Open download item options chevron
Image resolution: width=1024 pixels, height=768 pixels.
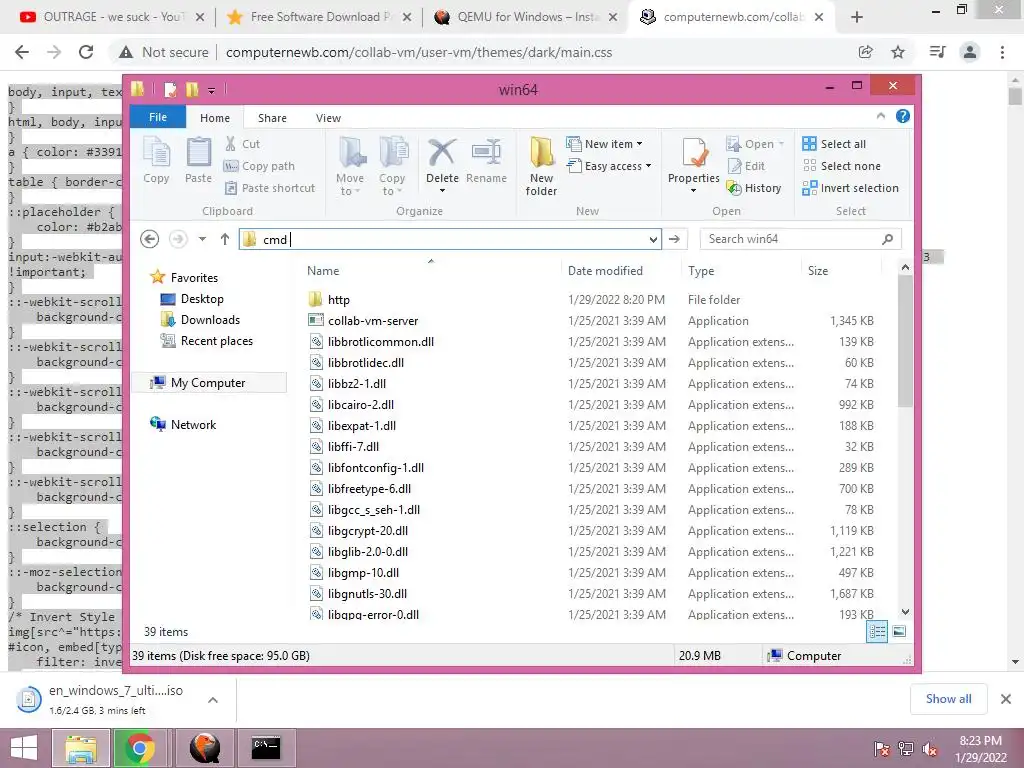pyautogui.click(x=213, y=700)
